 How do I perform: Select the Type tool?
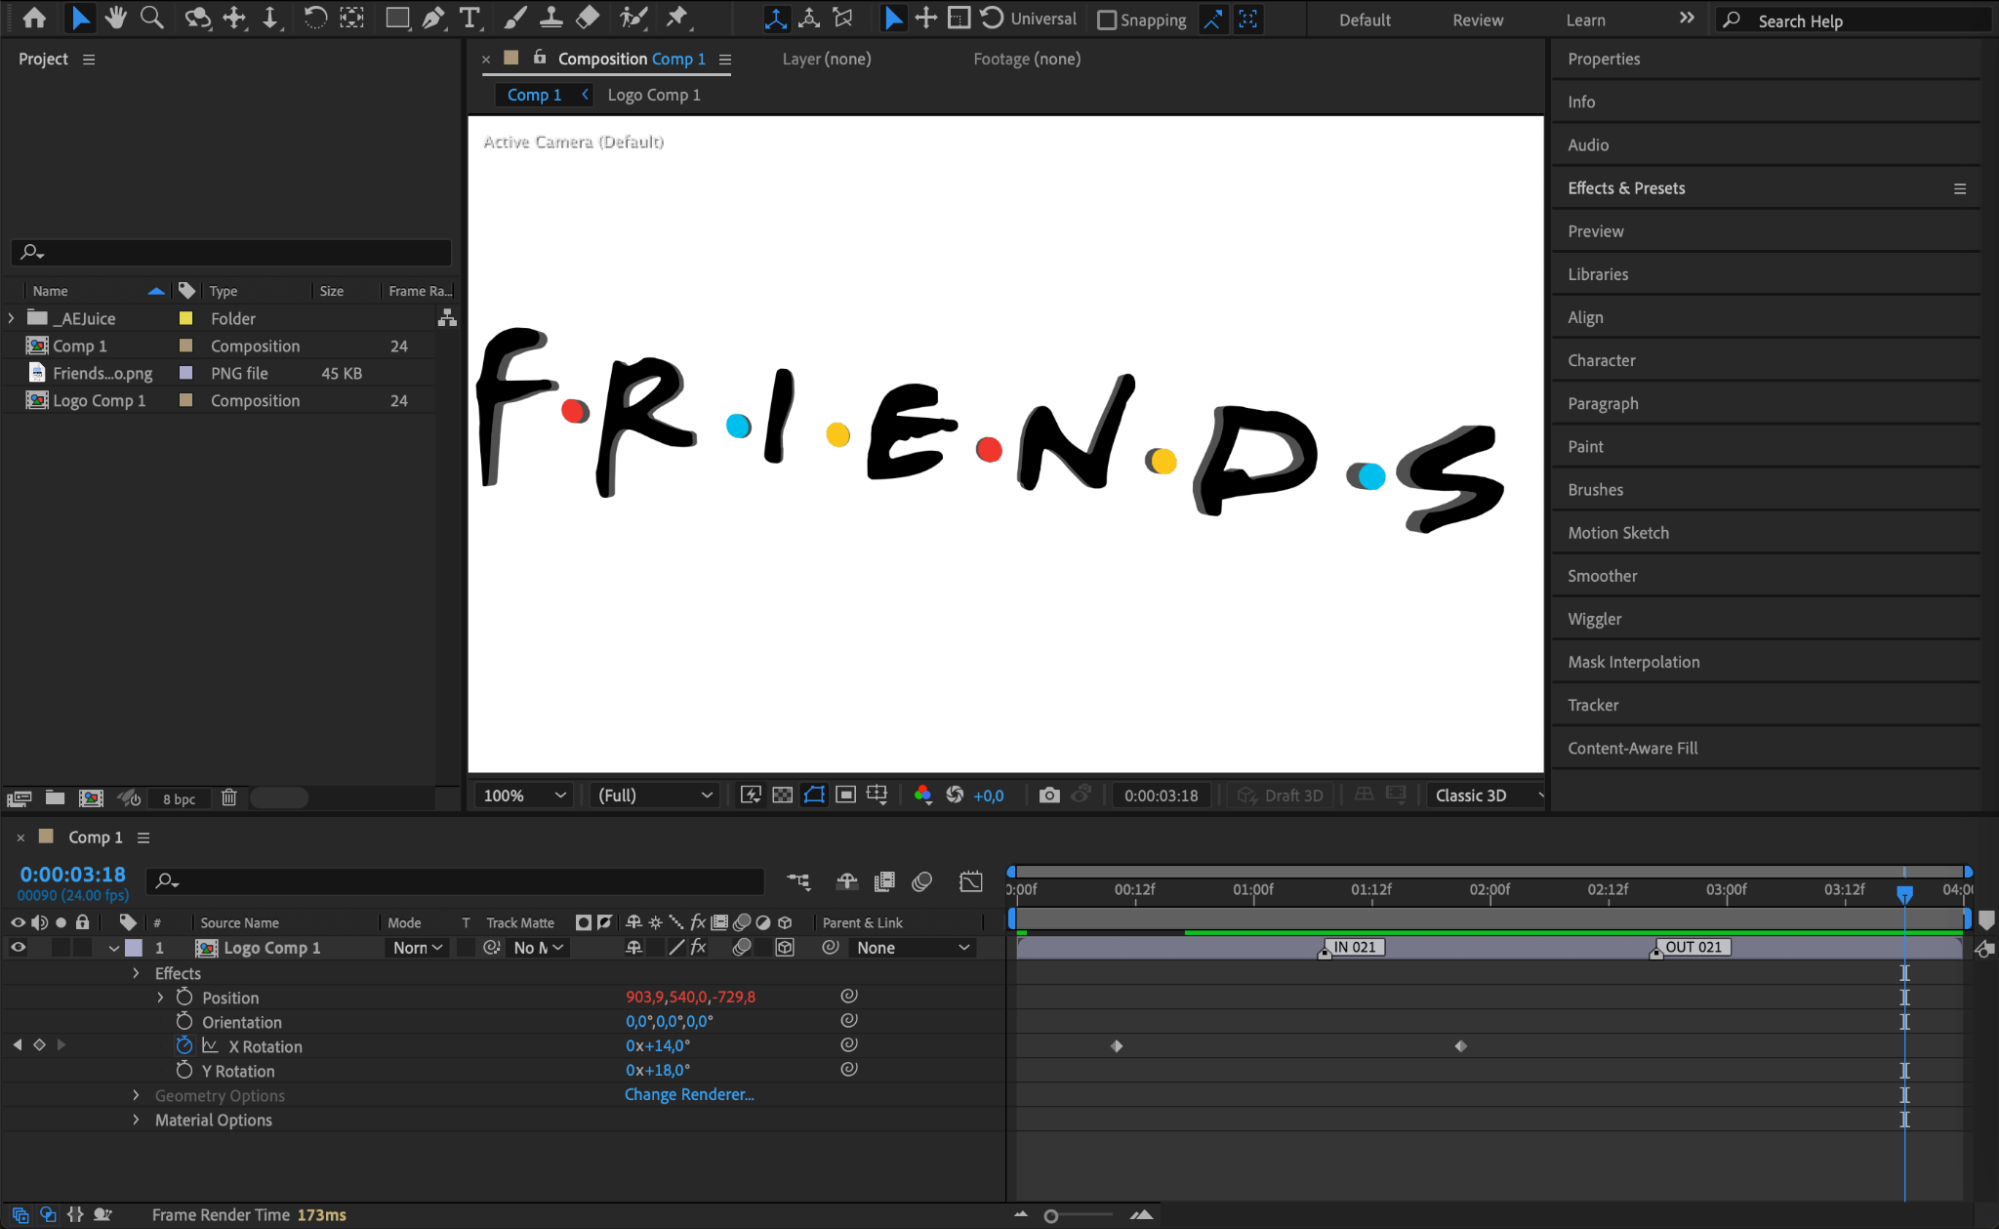(469, 17)
